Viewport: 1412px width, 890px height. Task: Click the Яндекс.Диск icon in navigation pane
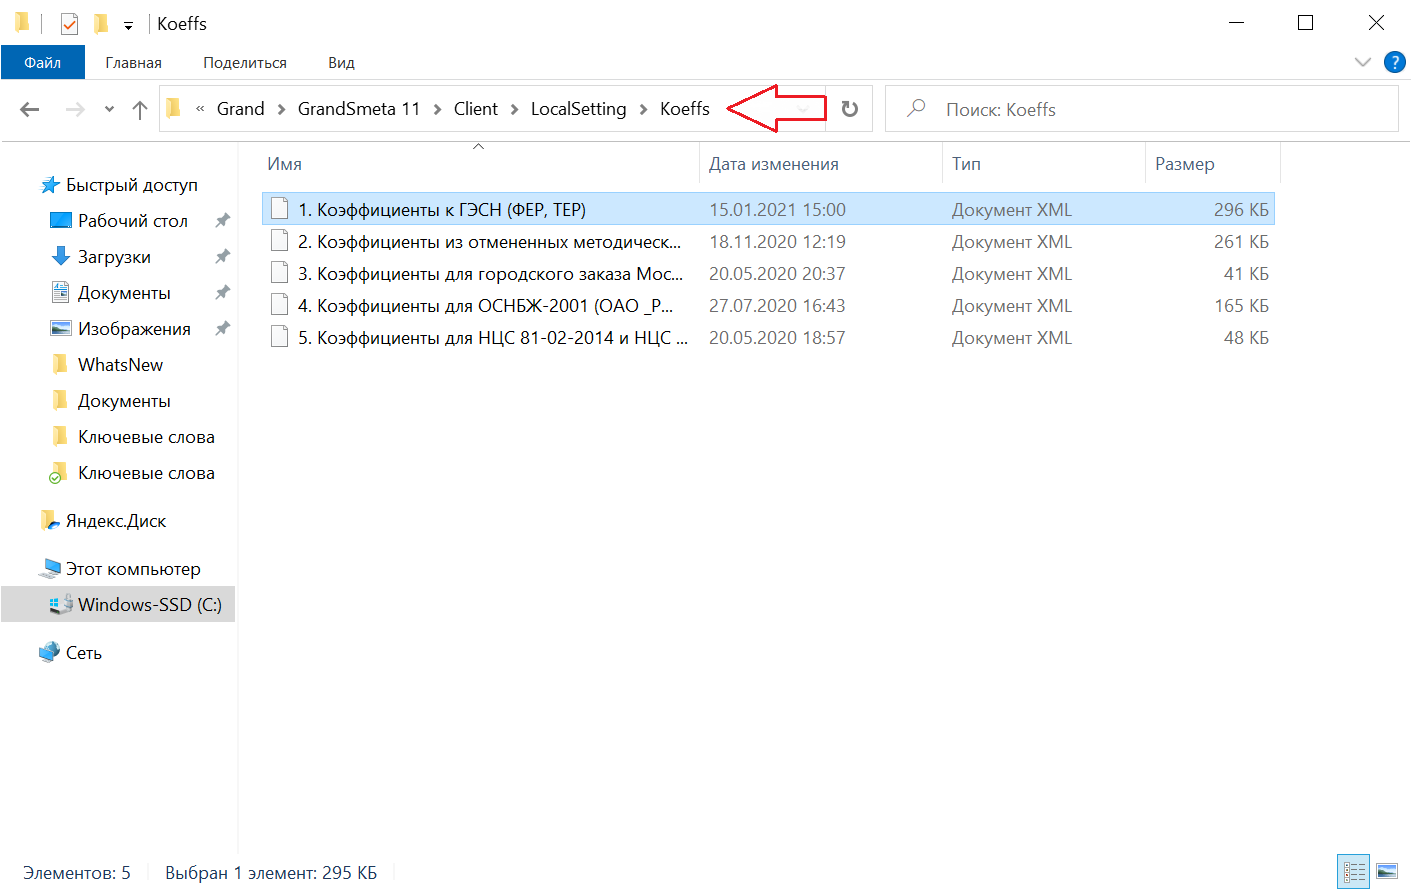pyautogui.click(x=50, y=520)
